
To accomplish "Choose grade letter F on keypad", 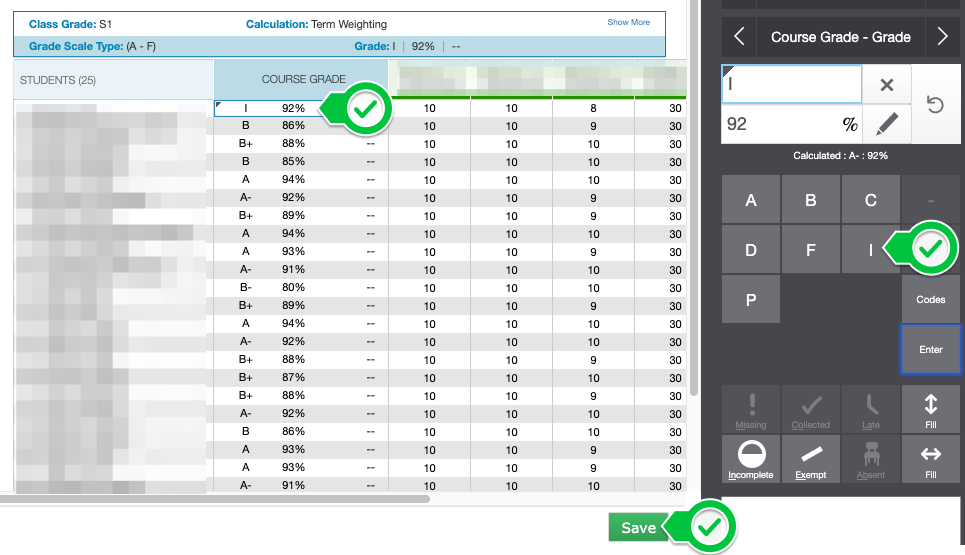I will (x=811, y=250).
